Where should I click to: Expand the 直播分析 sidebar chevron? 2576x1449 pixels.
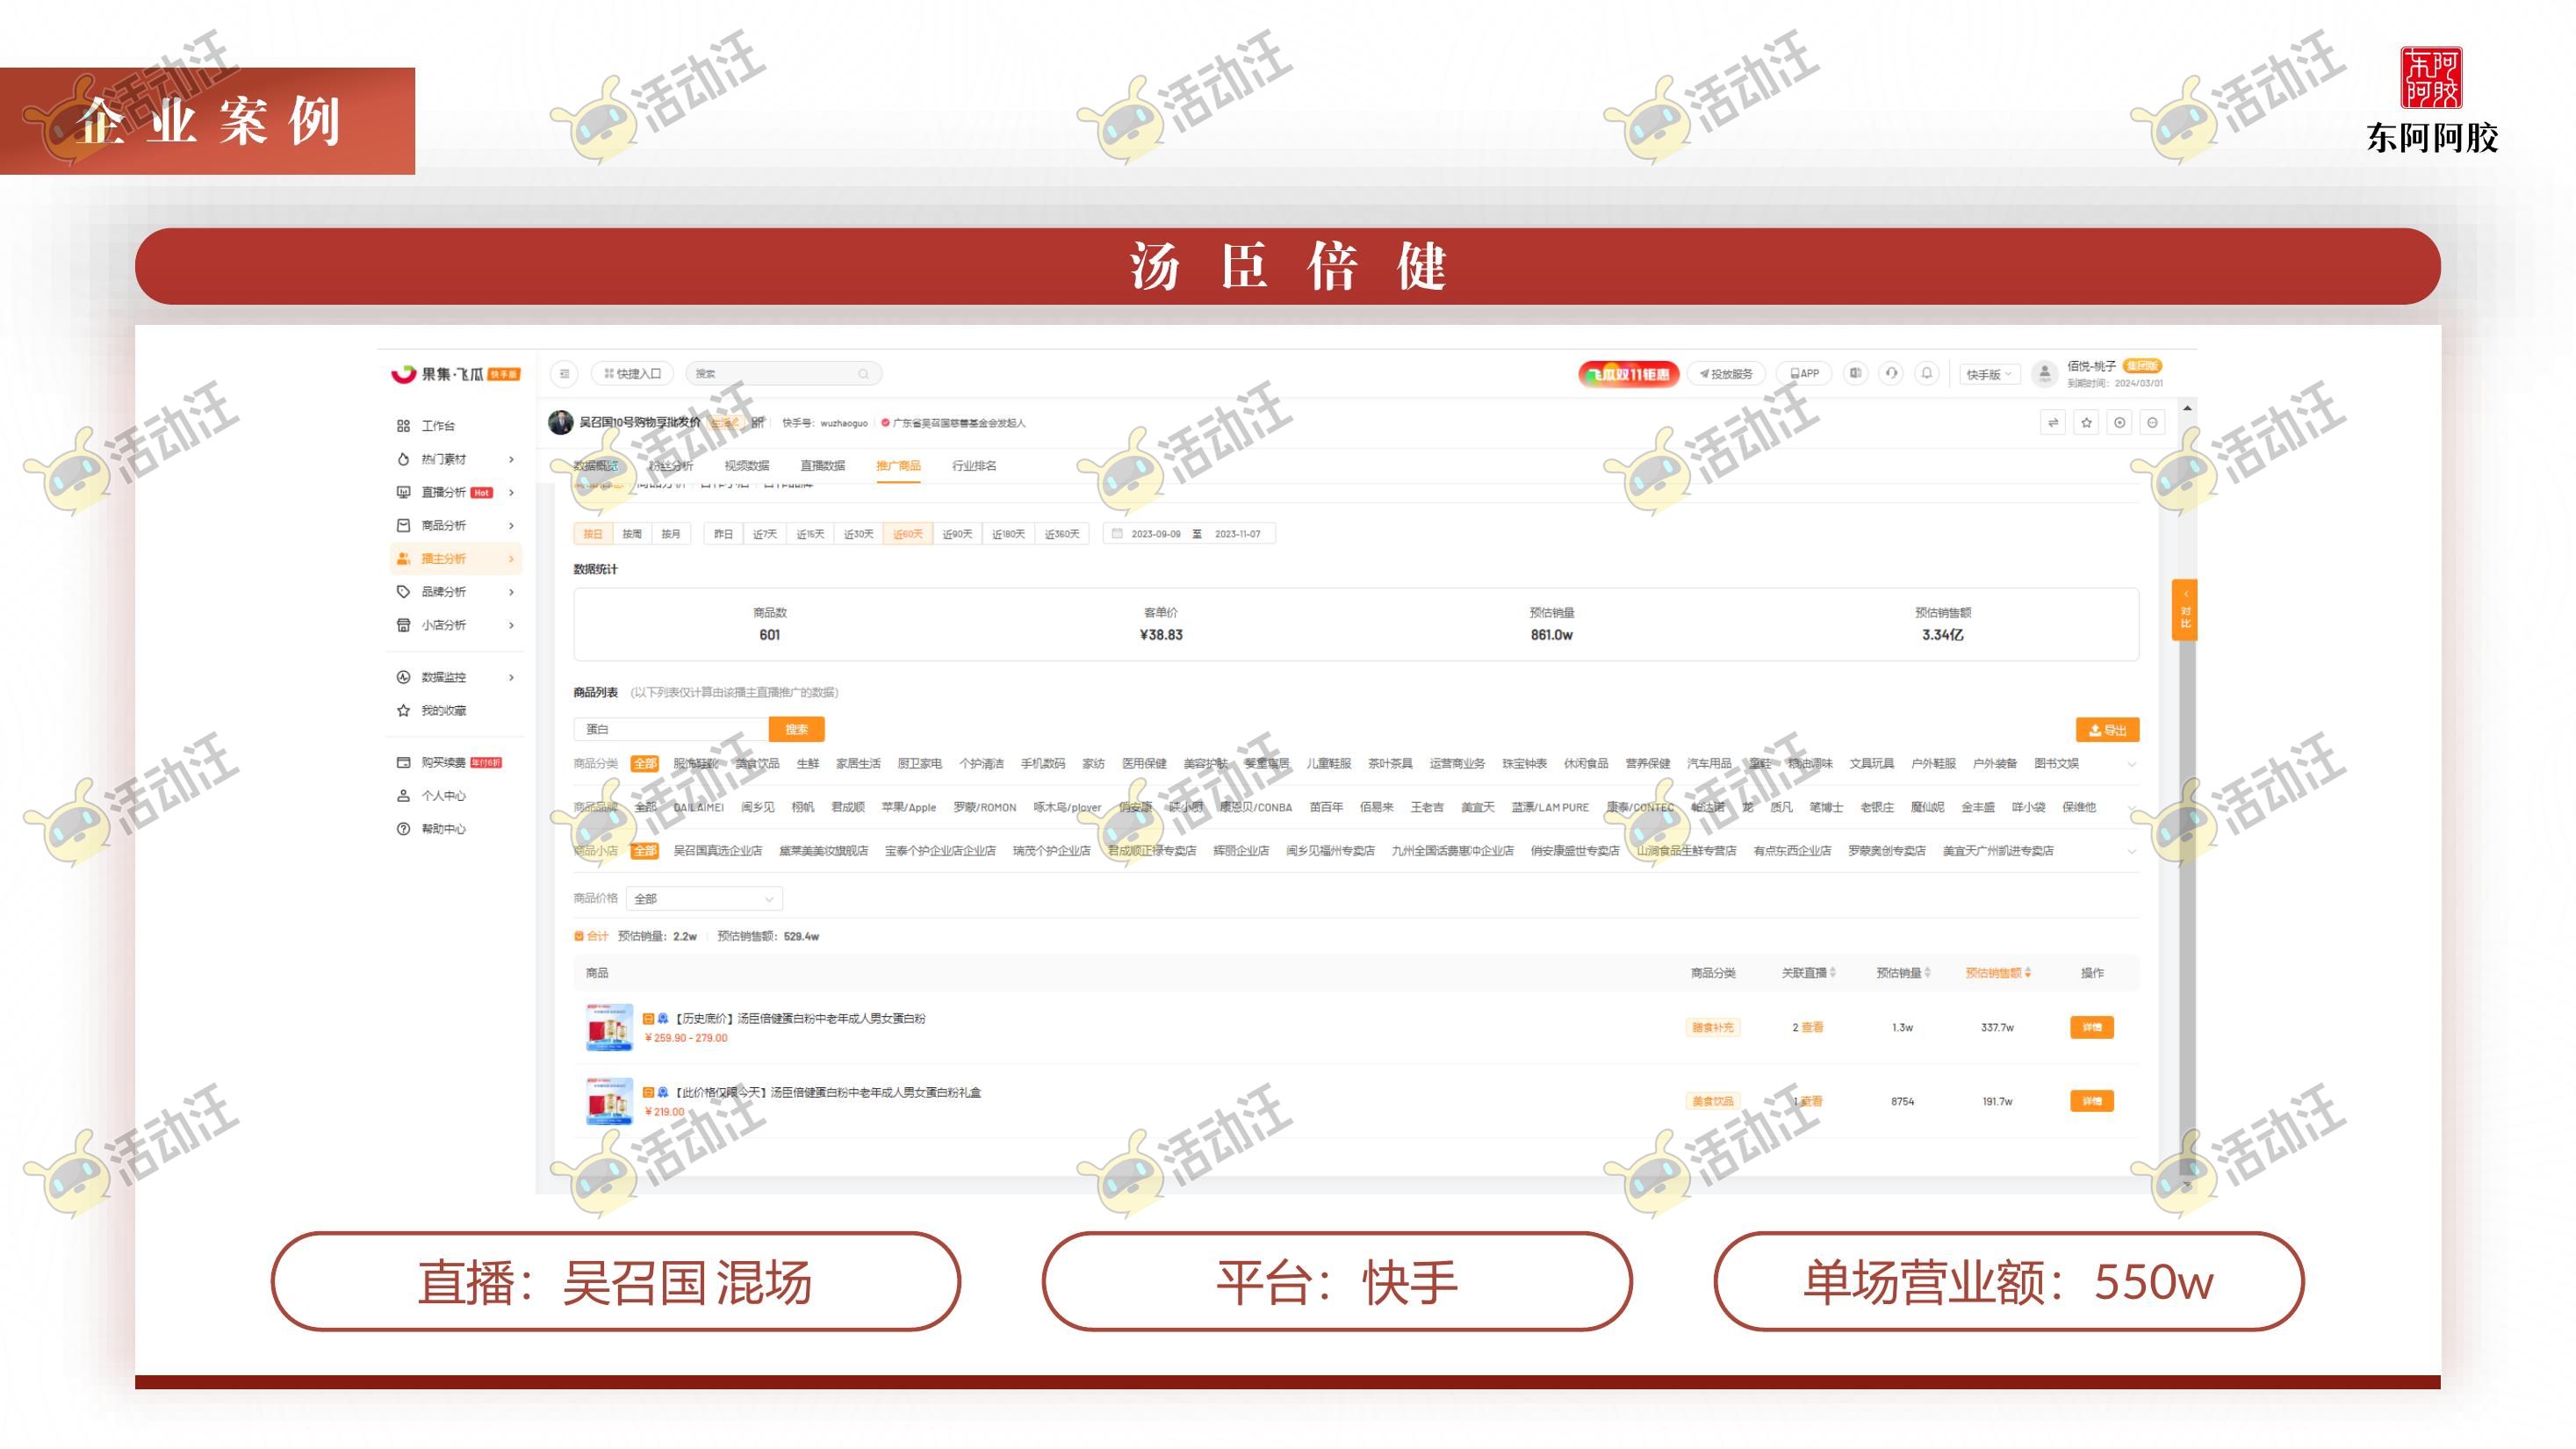pos(511,492)
